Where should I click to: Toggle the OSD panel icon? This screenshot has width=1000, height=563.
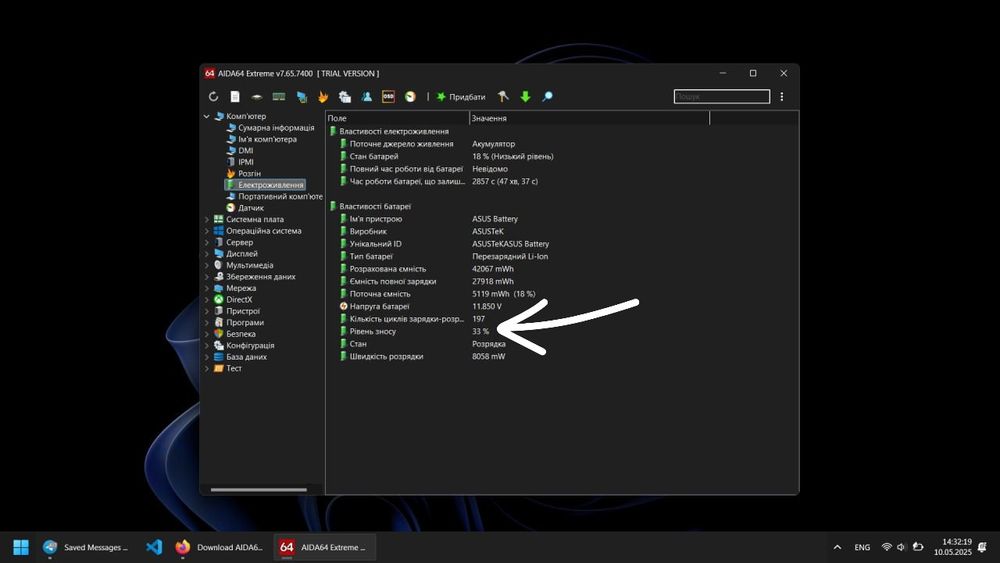coord(388,96)
